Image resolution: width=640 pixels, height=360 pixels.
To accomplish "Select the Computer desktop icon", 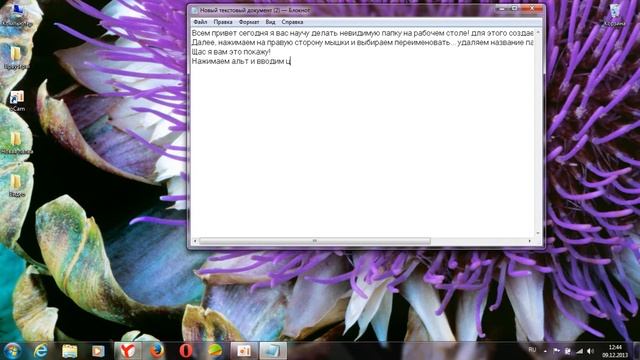I will (17, 16).
